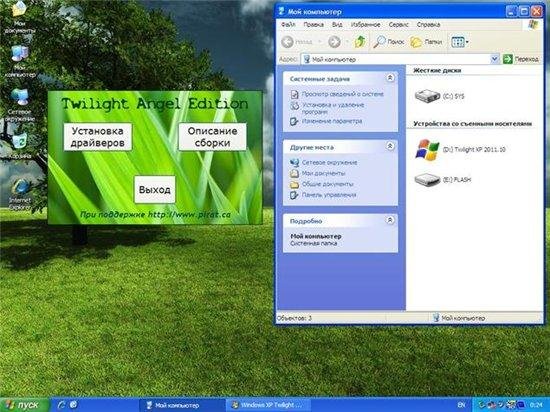Open Мои документы in Другие места
Viewport: 550px width, 412px height.
[x=323, y=173]
